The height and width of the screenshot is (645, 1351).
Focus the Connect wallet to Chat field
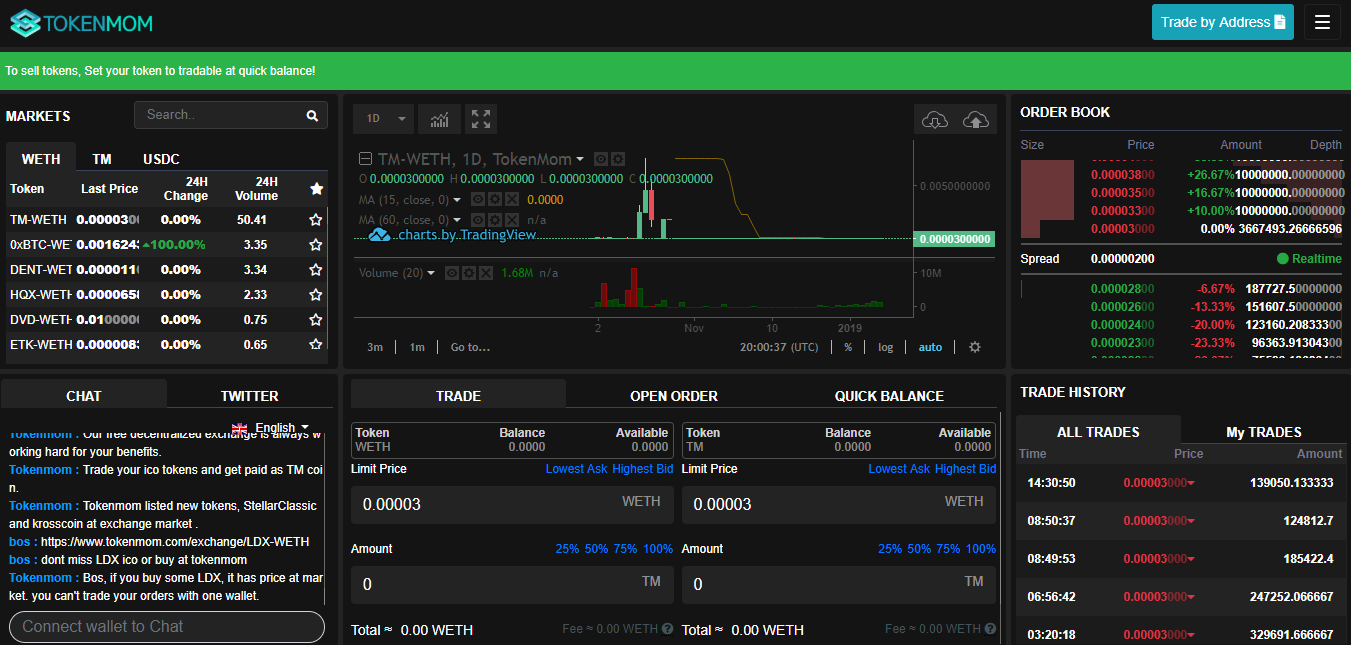click(x=167, y=627)
